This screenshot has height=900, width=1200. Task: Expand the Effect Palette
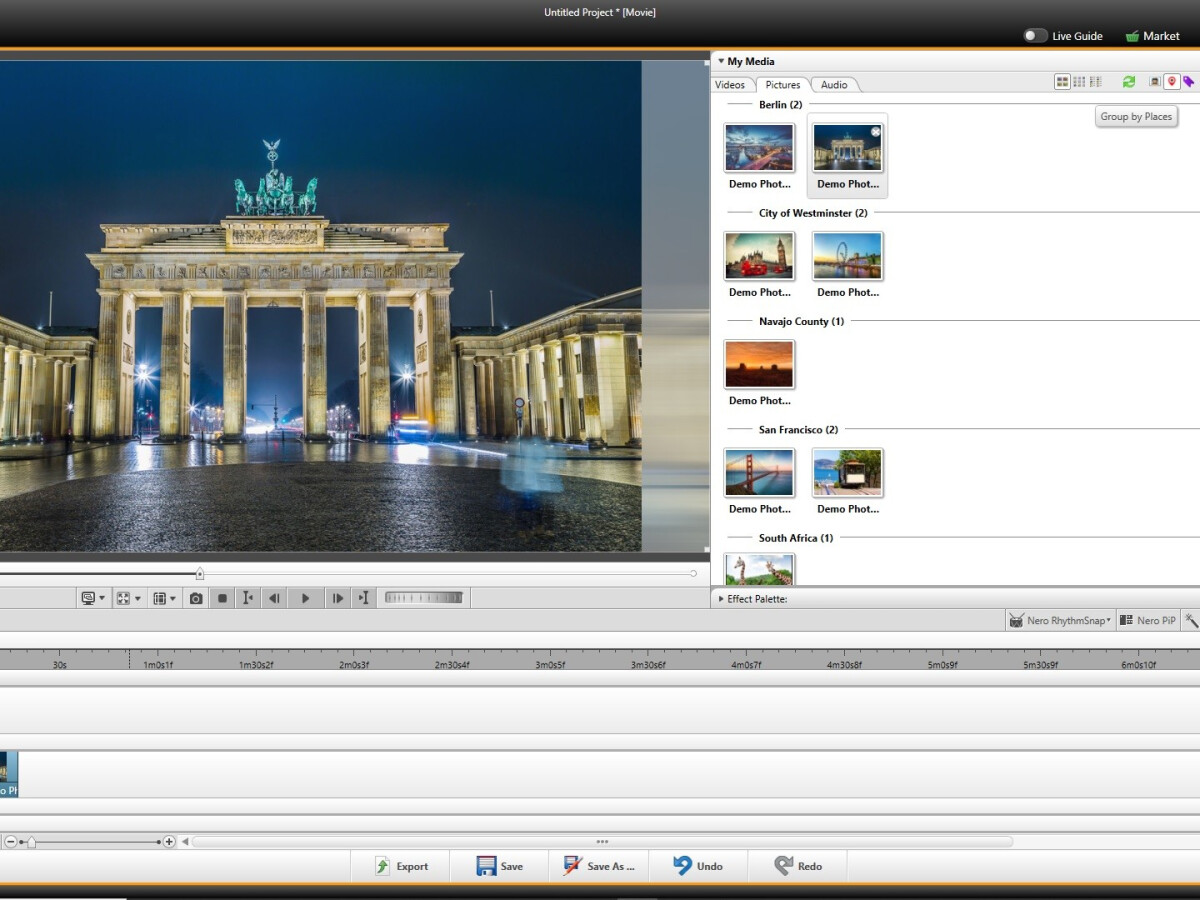[720, 599]
